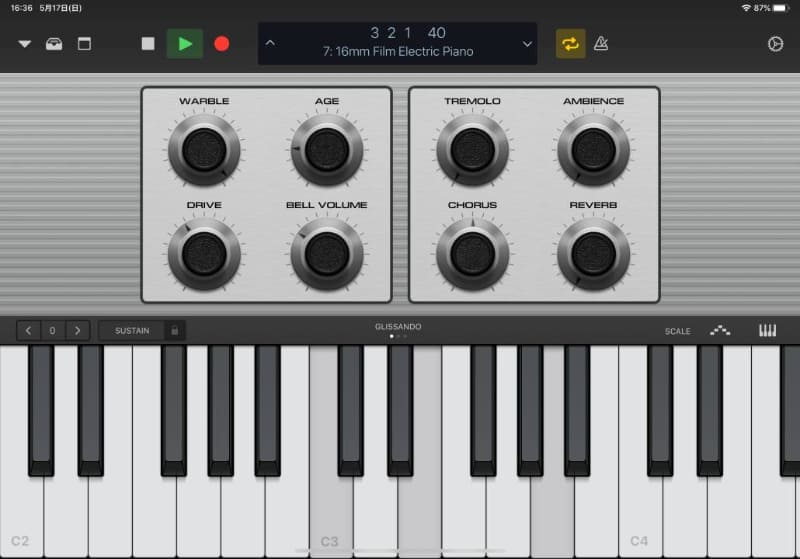The image size is (800, 559).
Task: Open the sound browser icon
Action: pyautogui.click(x=54, y=44)
